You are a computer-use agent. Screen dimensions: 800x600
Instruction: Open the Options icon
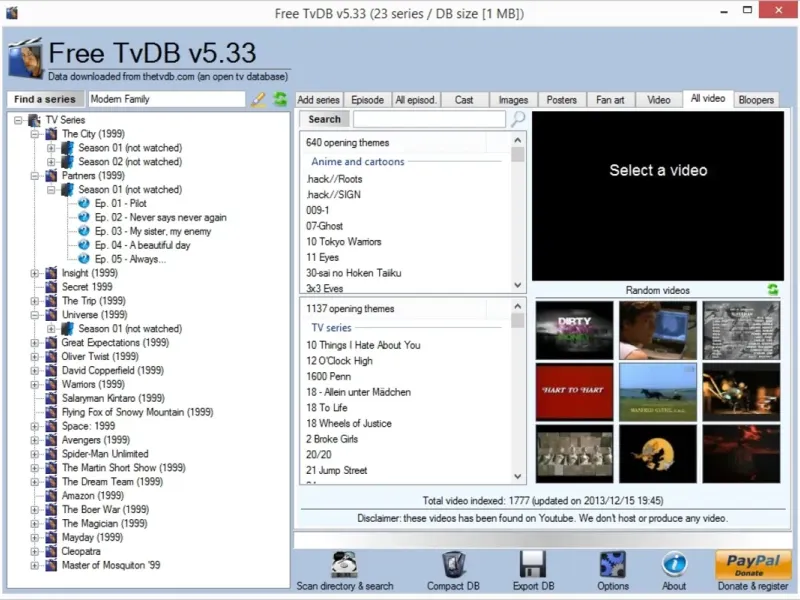point(612,564)
